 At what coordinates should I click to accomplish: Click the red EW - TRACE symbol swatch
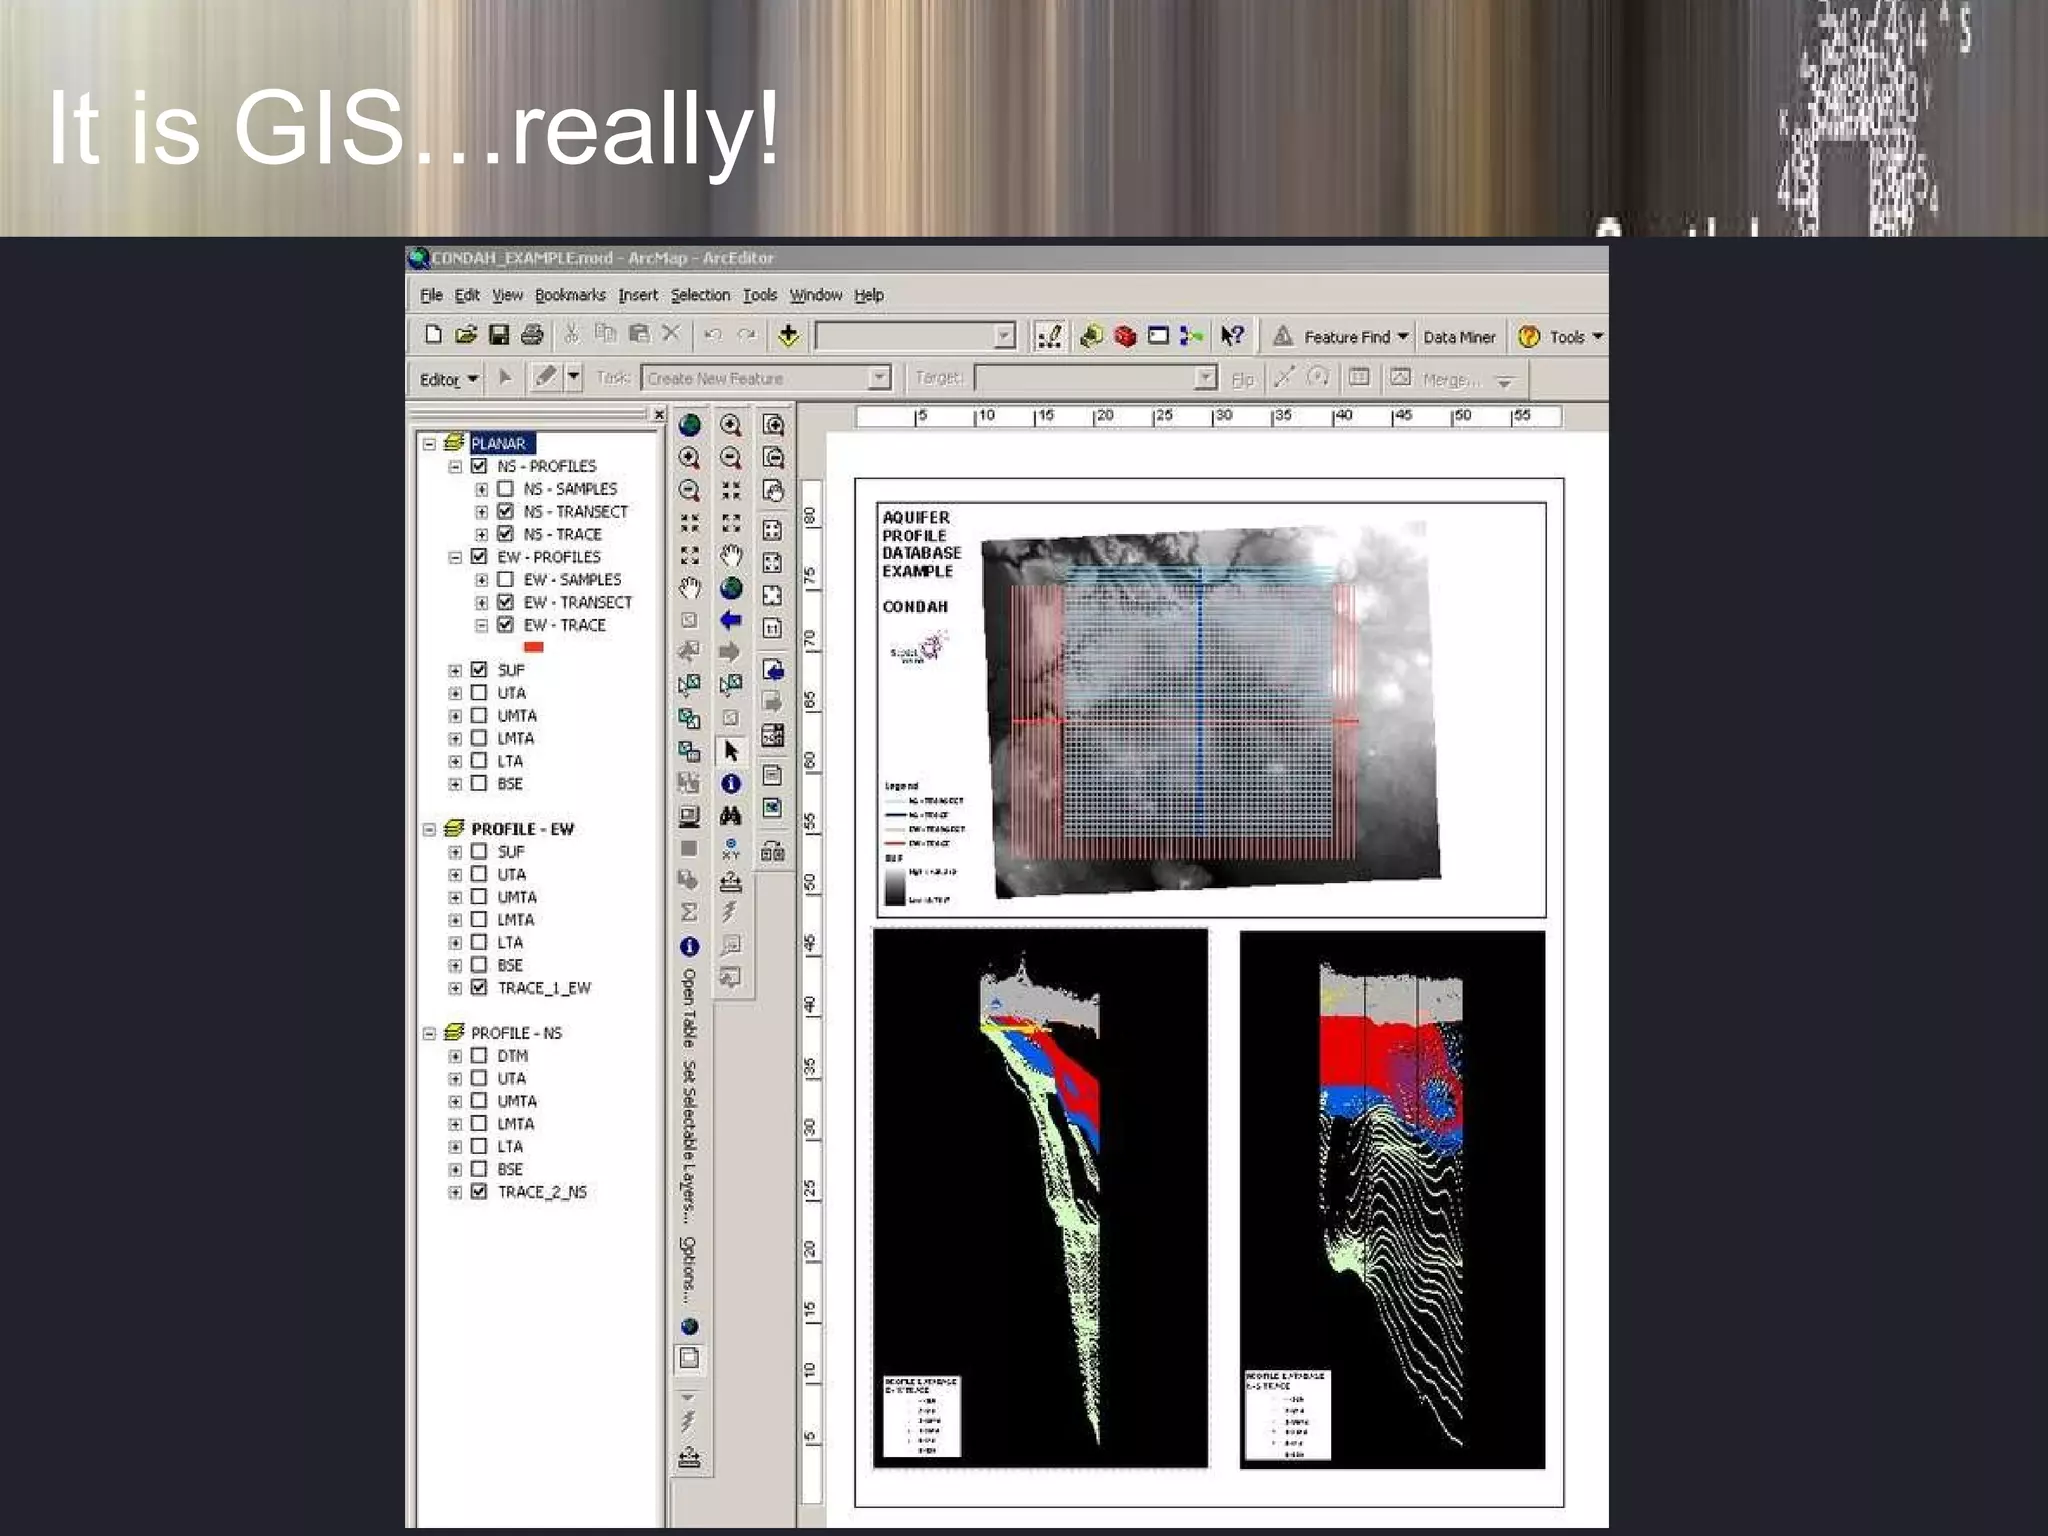click(x=534, y=647)
